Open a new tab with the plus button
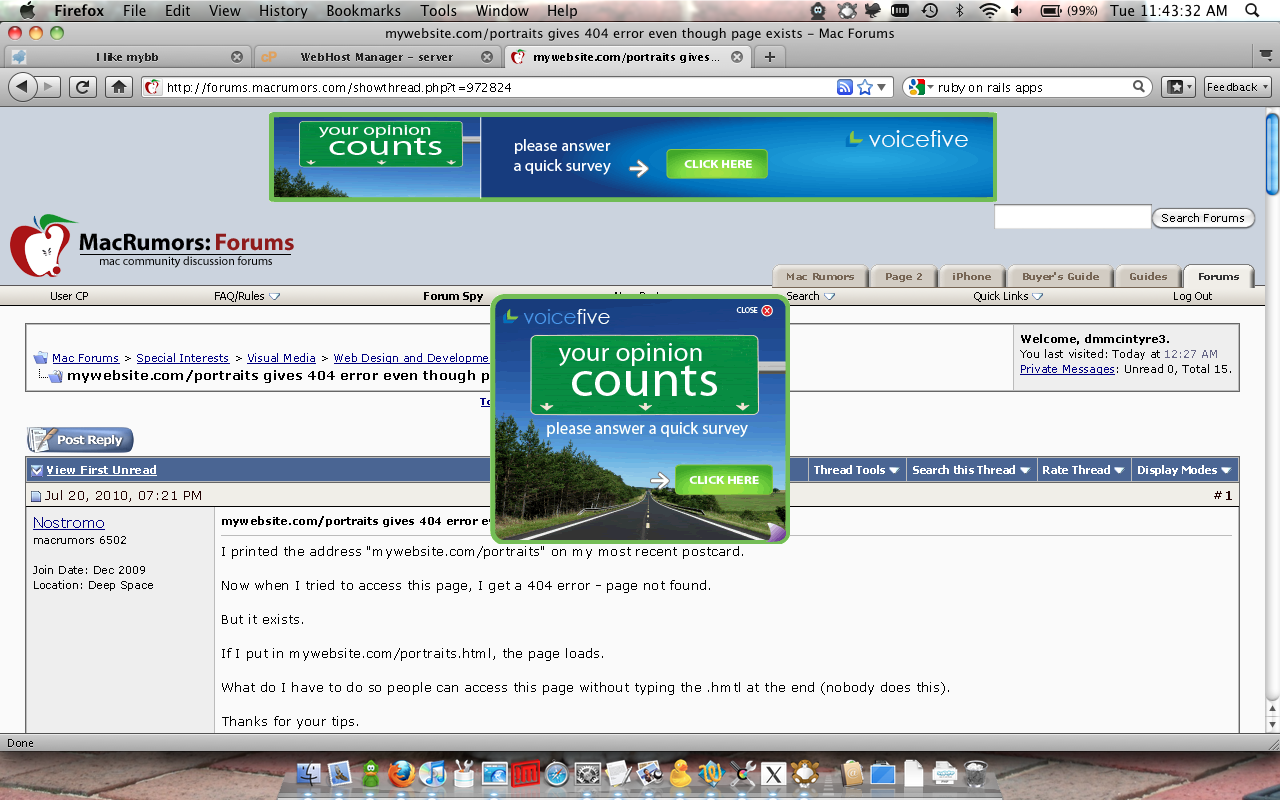This screenshot has width=1280, height=800. coord(769,57)
